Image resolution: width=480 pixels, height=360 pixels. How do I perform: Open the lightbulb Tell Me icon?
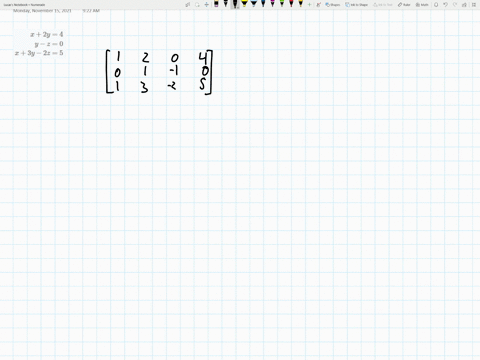436,5
